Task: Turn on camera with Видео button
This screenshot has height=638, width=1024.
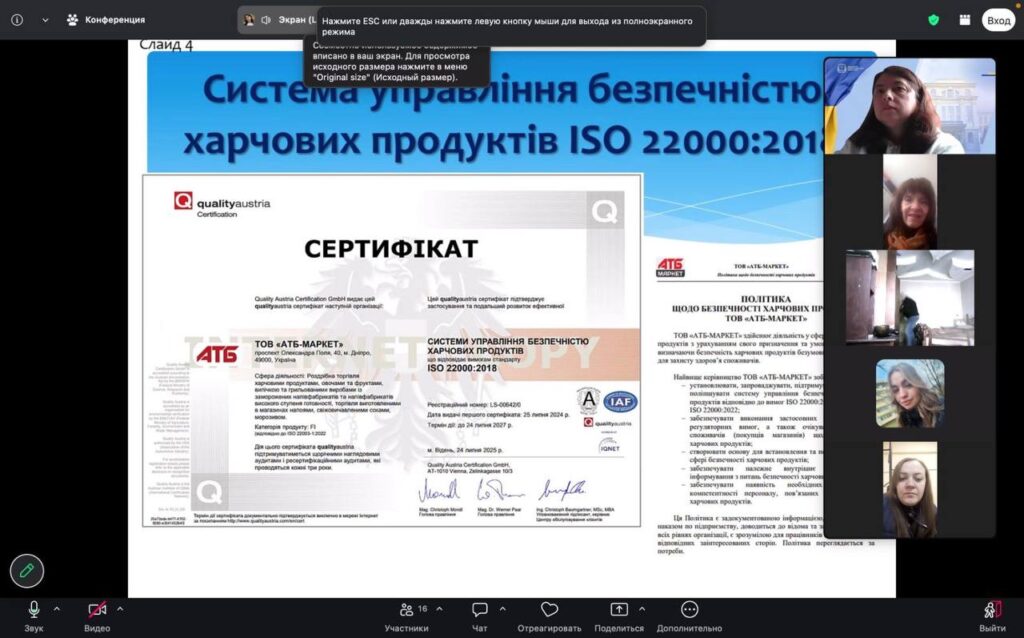Action: [x=97, y=611]
